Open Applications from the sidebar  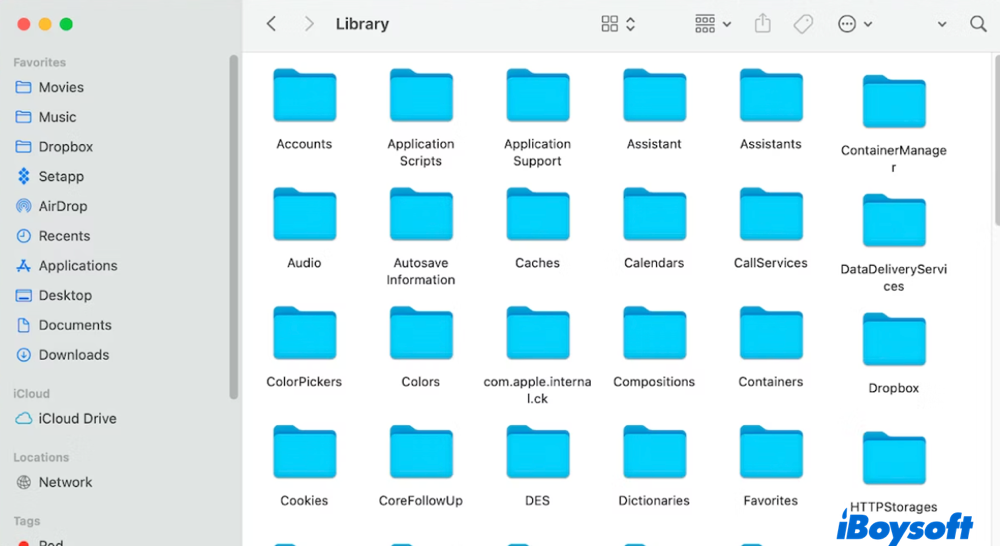77,266
